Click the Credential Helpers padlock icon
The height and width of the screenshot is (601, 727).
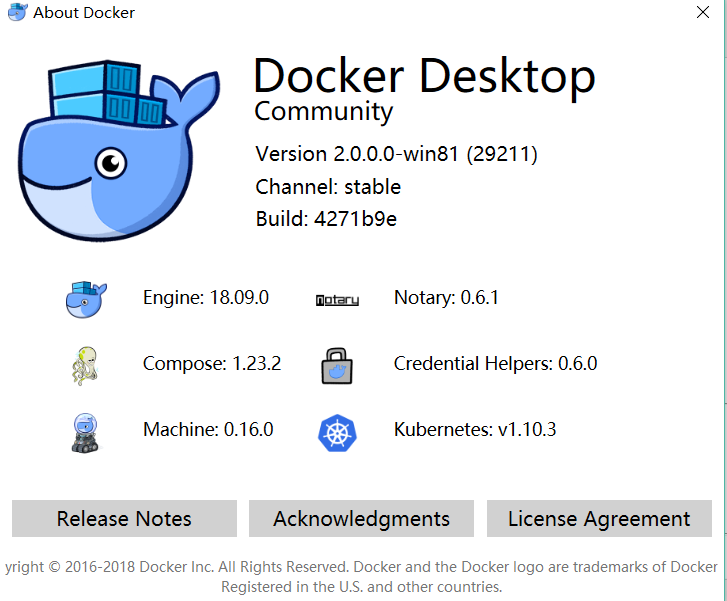(337, 365)
